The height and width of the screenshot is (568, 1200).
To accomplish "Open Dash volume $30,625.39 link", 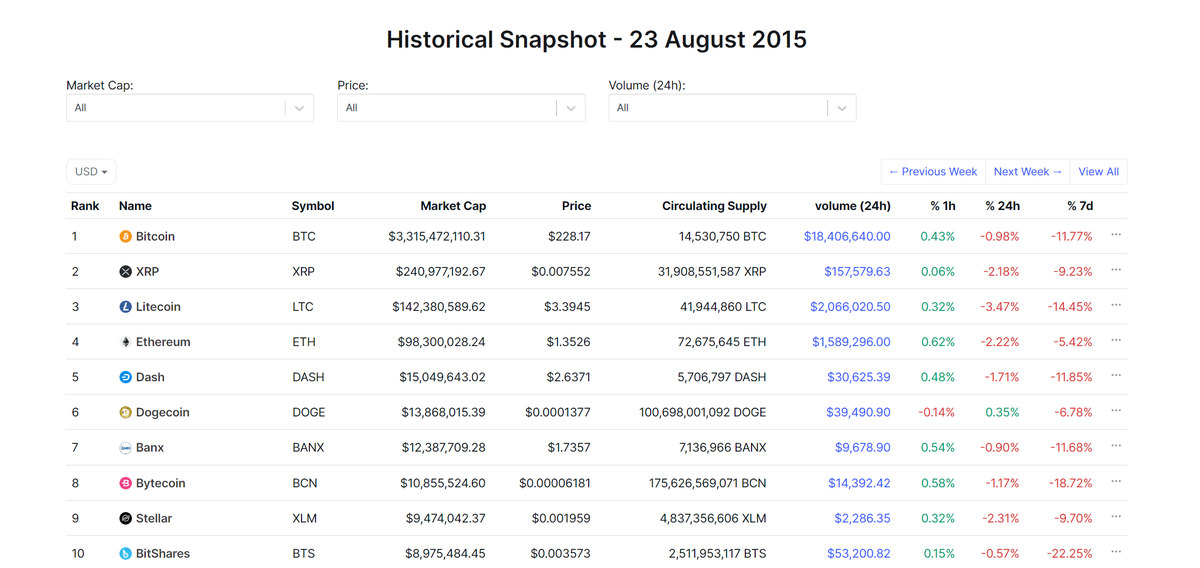I will 859,378.
